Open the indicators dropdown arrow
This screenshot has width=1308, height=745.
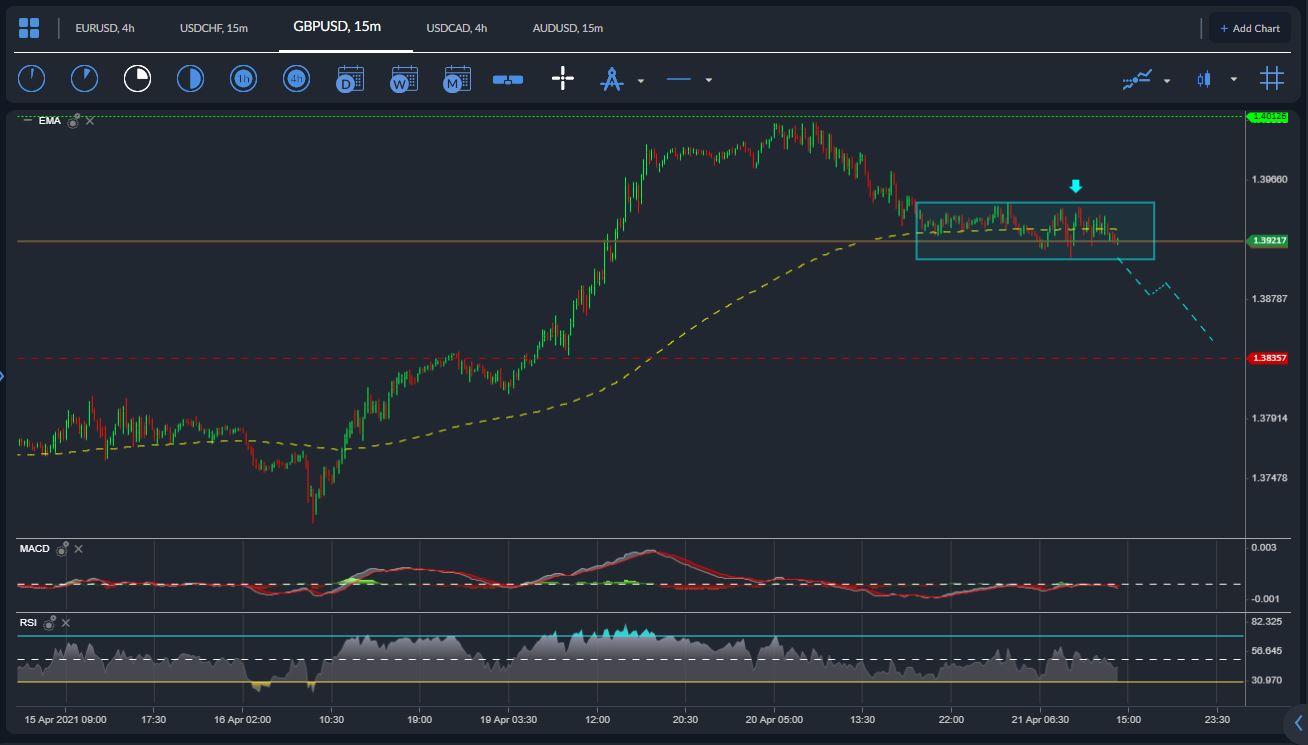pos(1164,80)
